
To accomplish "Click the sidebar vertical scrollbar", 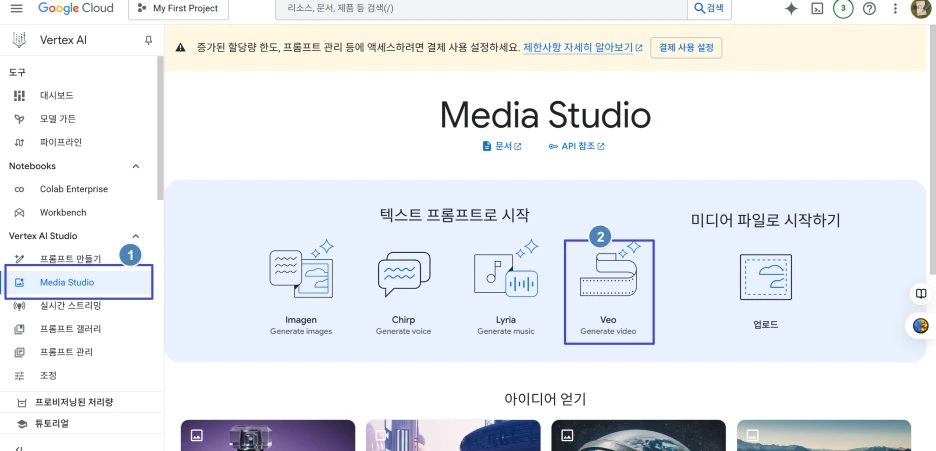I will [159, 128].
